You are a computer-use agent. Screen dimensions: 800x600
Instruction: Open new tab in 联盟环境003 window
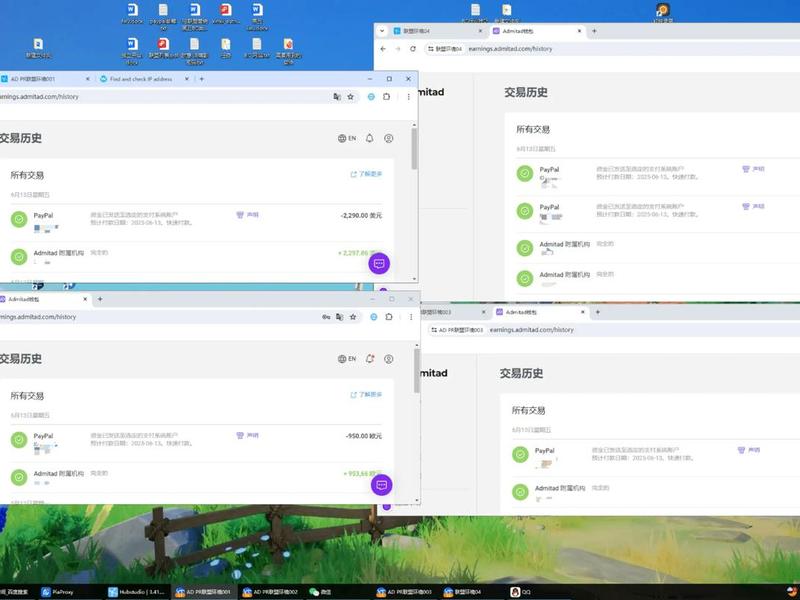coord(597,312)
